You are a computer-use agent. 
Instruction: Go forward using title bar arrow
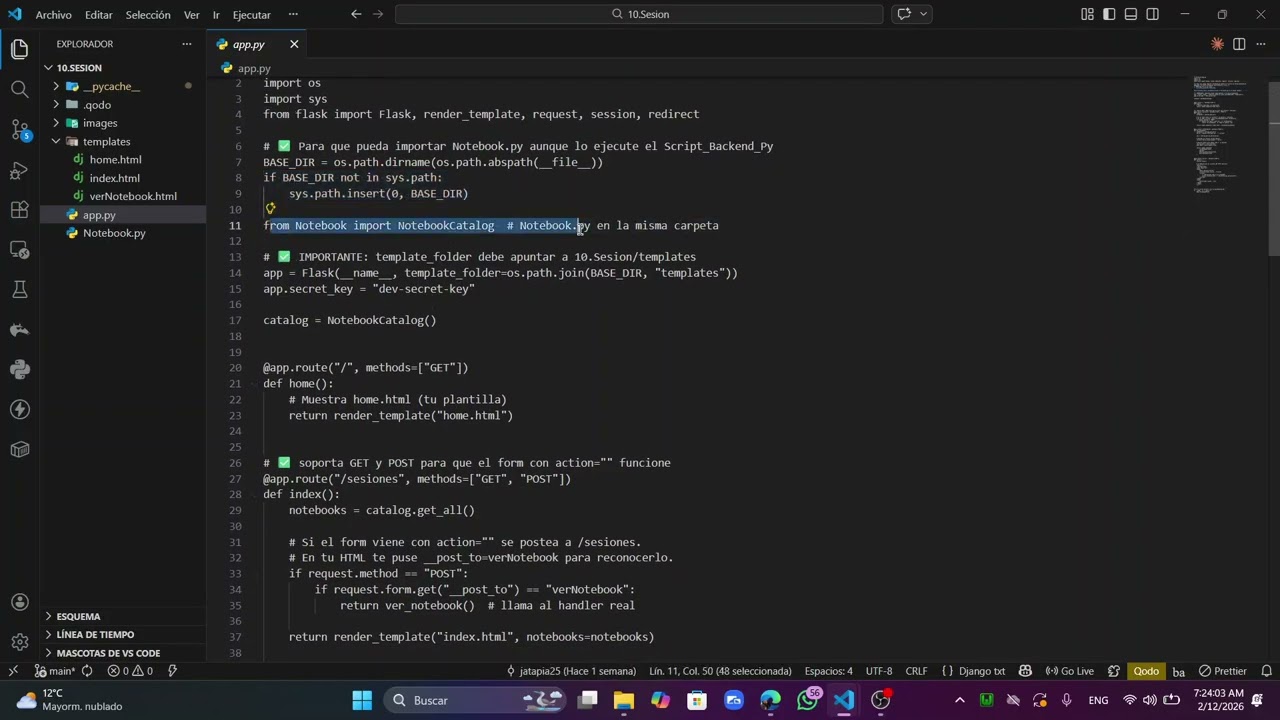pyautogui.click(x=378, y=14)
